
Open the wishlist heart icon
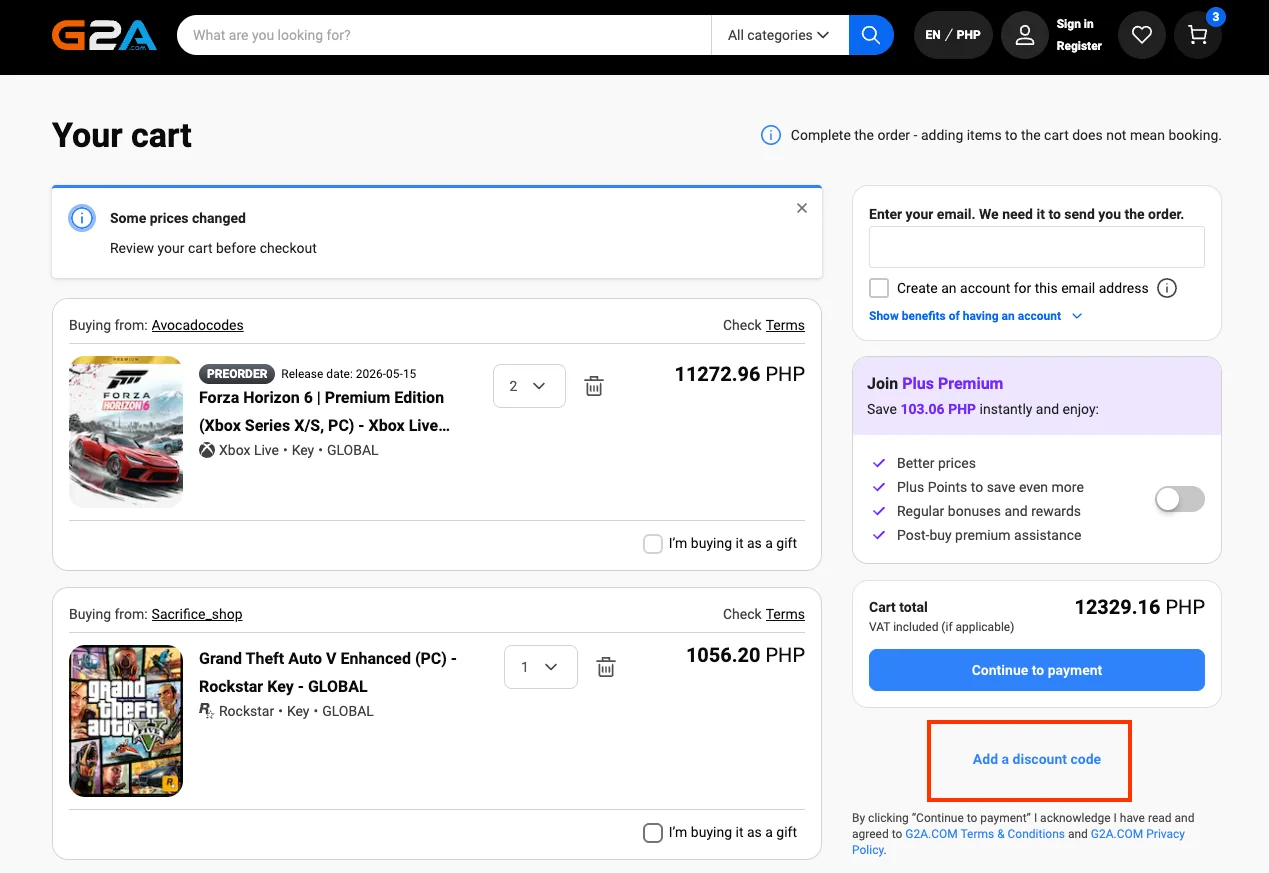pyautogui.click(x=1142, y=35)
